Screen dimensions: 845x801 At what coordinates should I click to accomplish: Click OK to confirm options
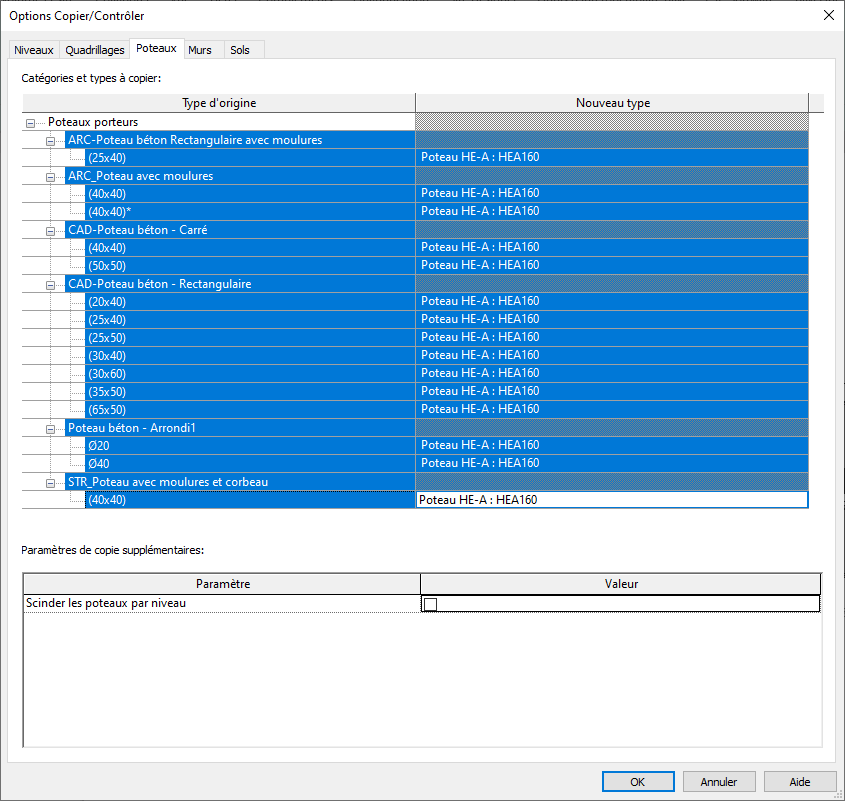click(x=637, y=782)
